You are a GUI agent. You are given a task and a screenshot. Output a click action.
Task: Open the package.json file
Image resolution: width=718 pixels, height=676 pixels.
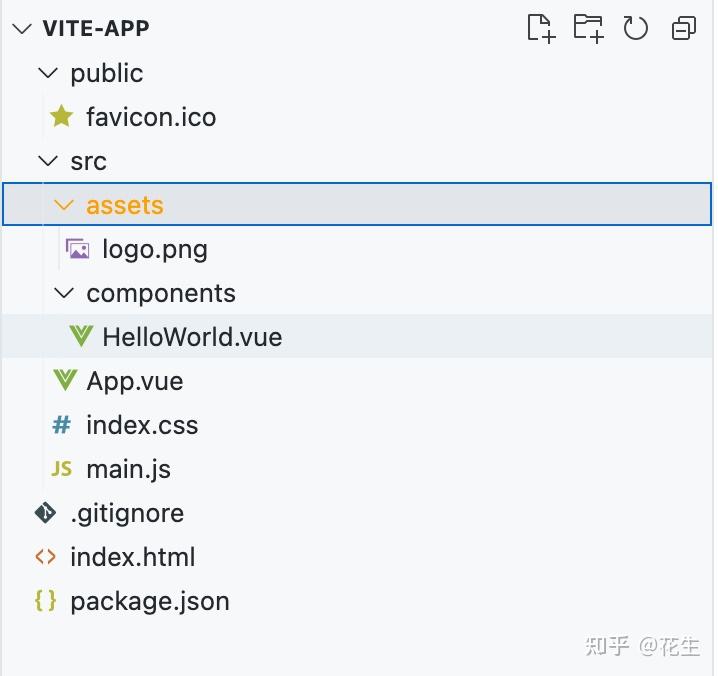click(x=149, y=601)
